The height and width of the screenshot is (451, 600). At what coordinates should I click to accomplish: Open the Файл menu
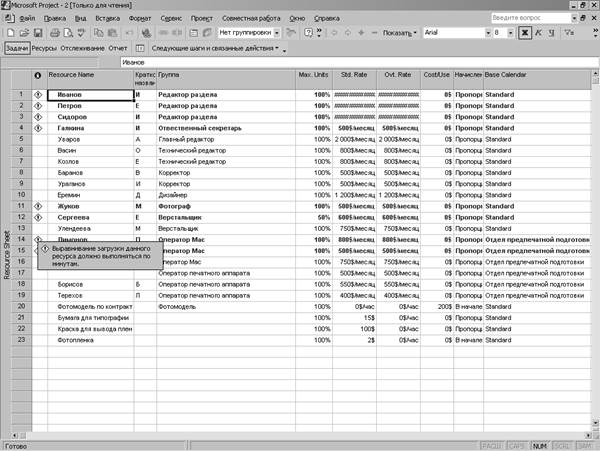[x=27, y=18]
